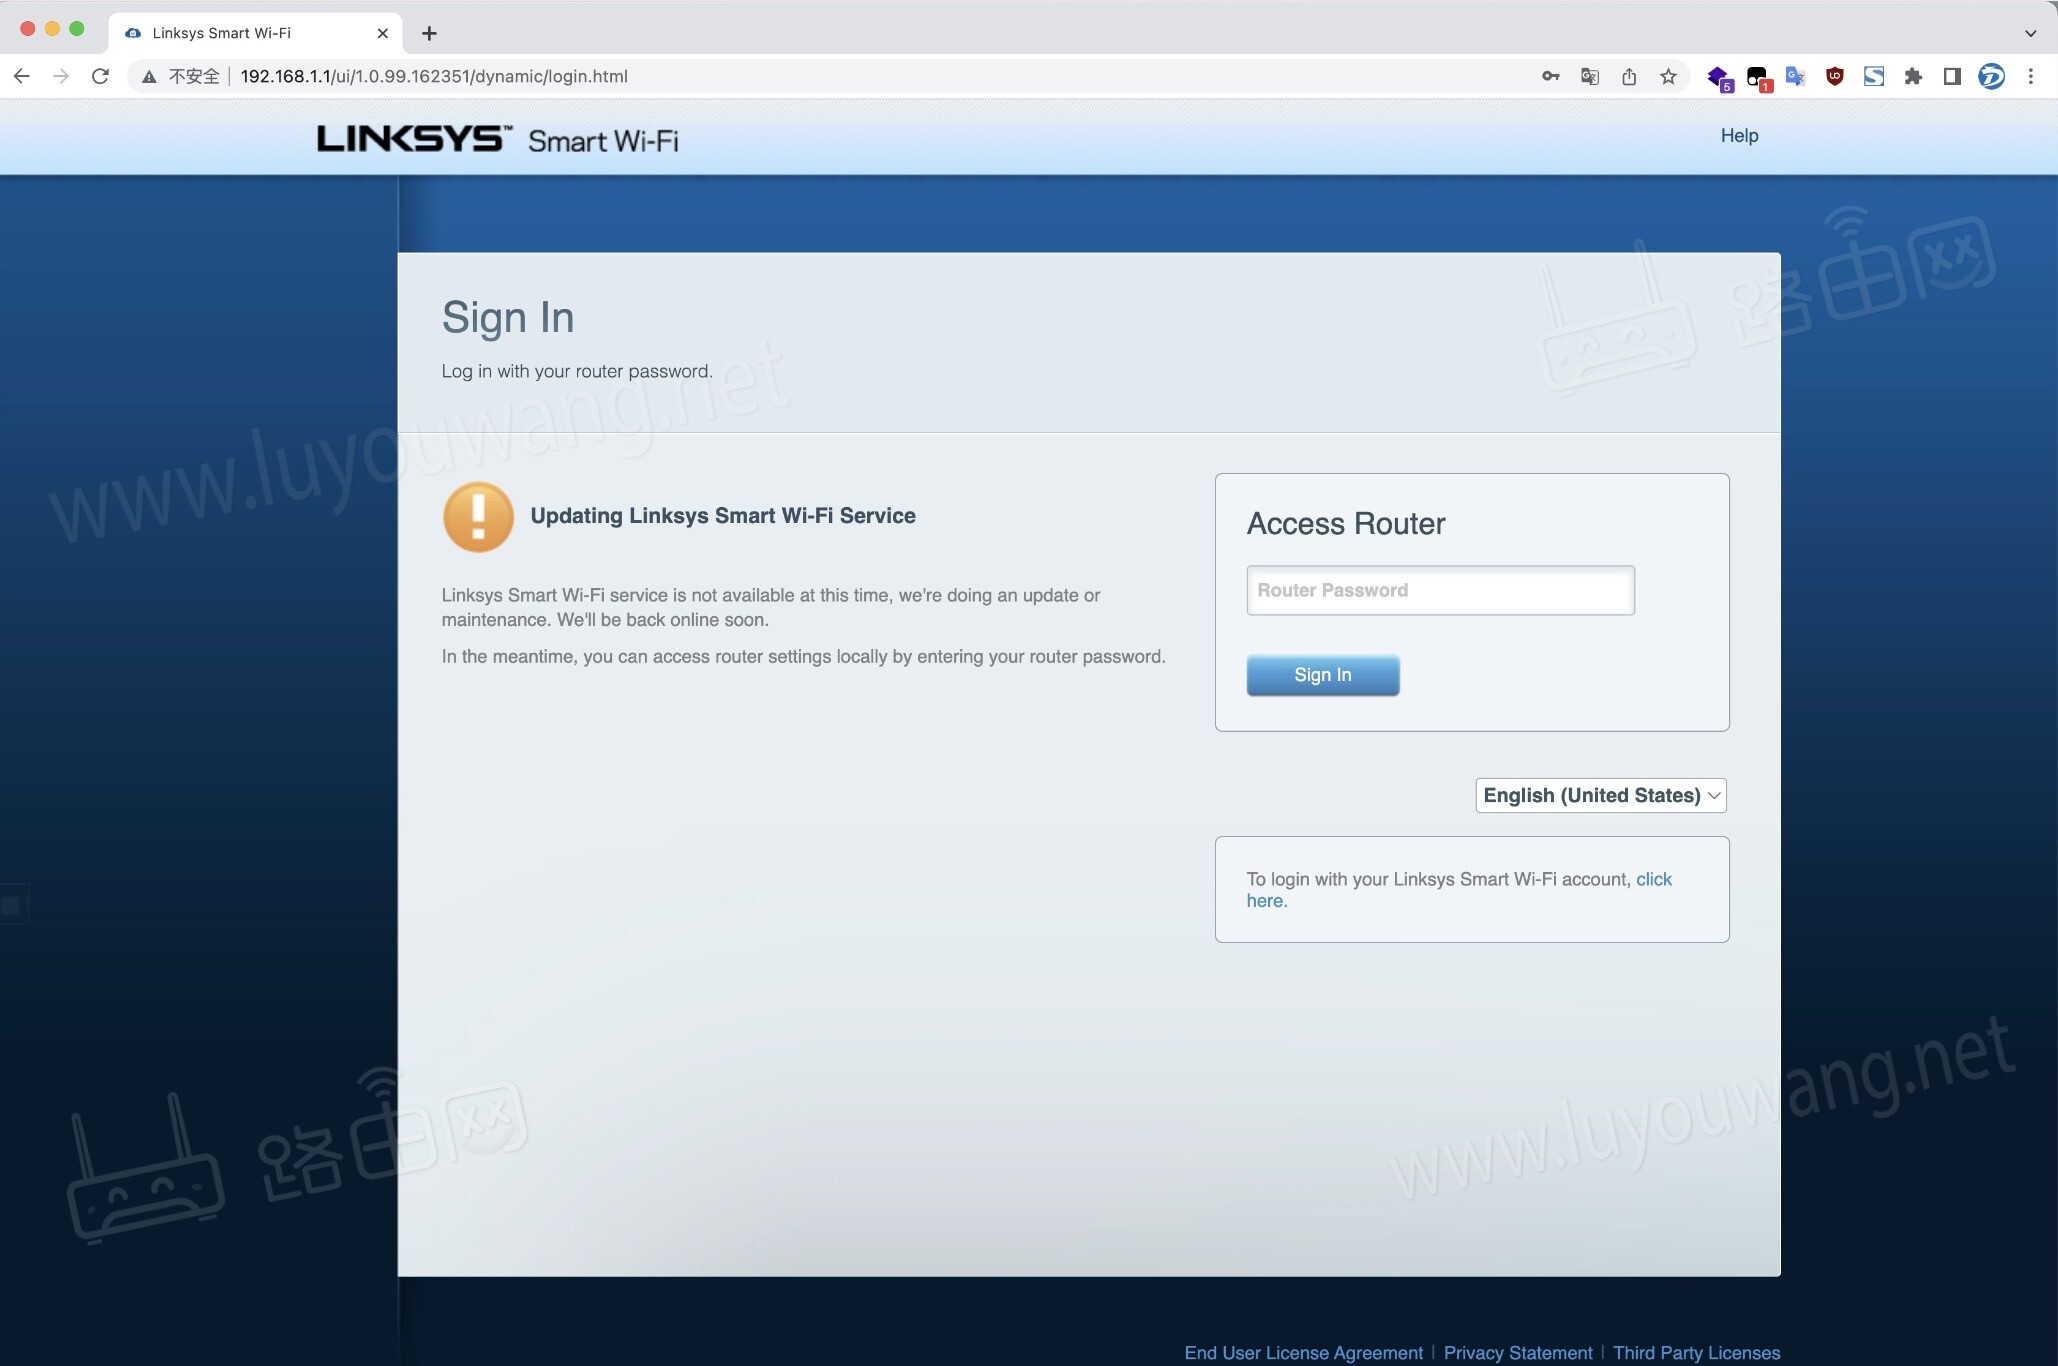2058x1366 pixels.
Task: Click the share page icon
Action: click(1629, 76)
